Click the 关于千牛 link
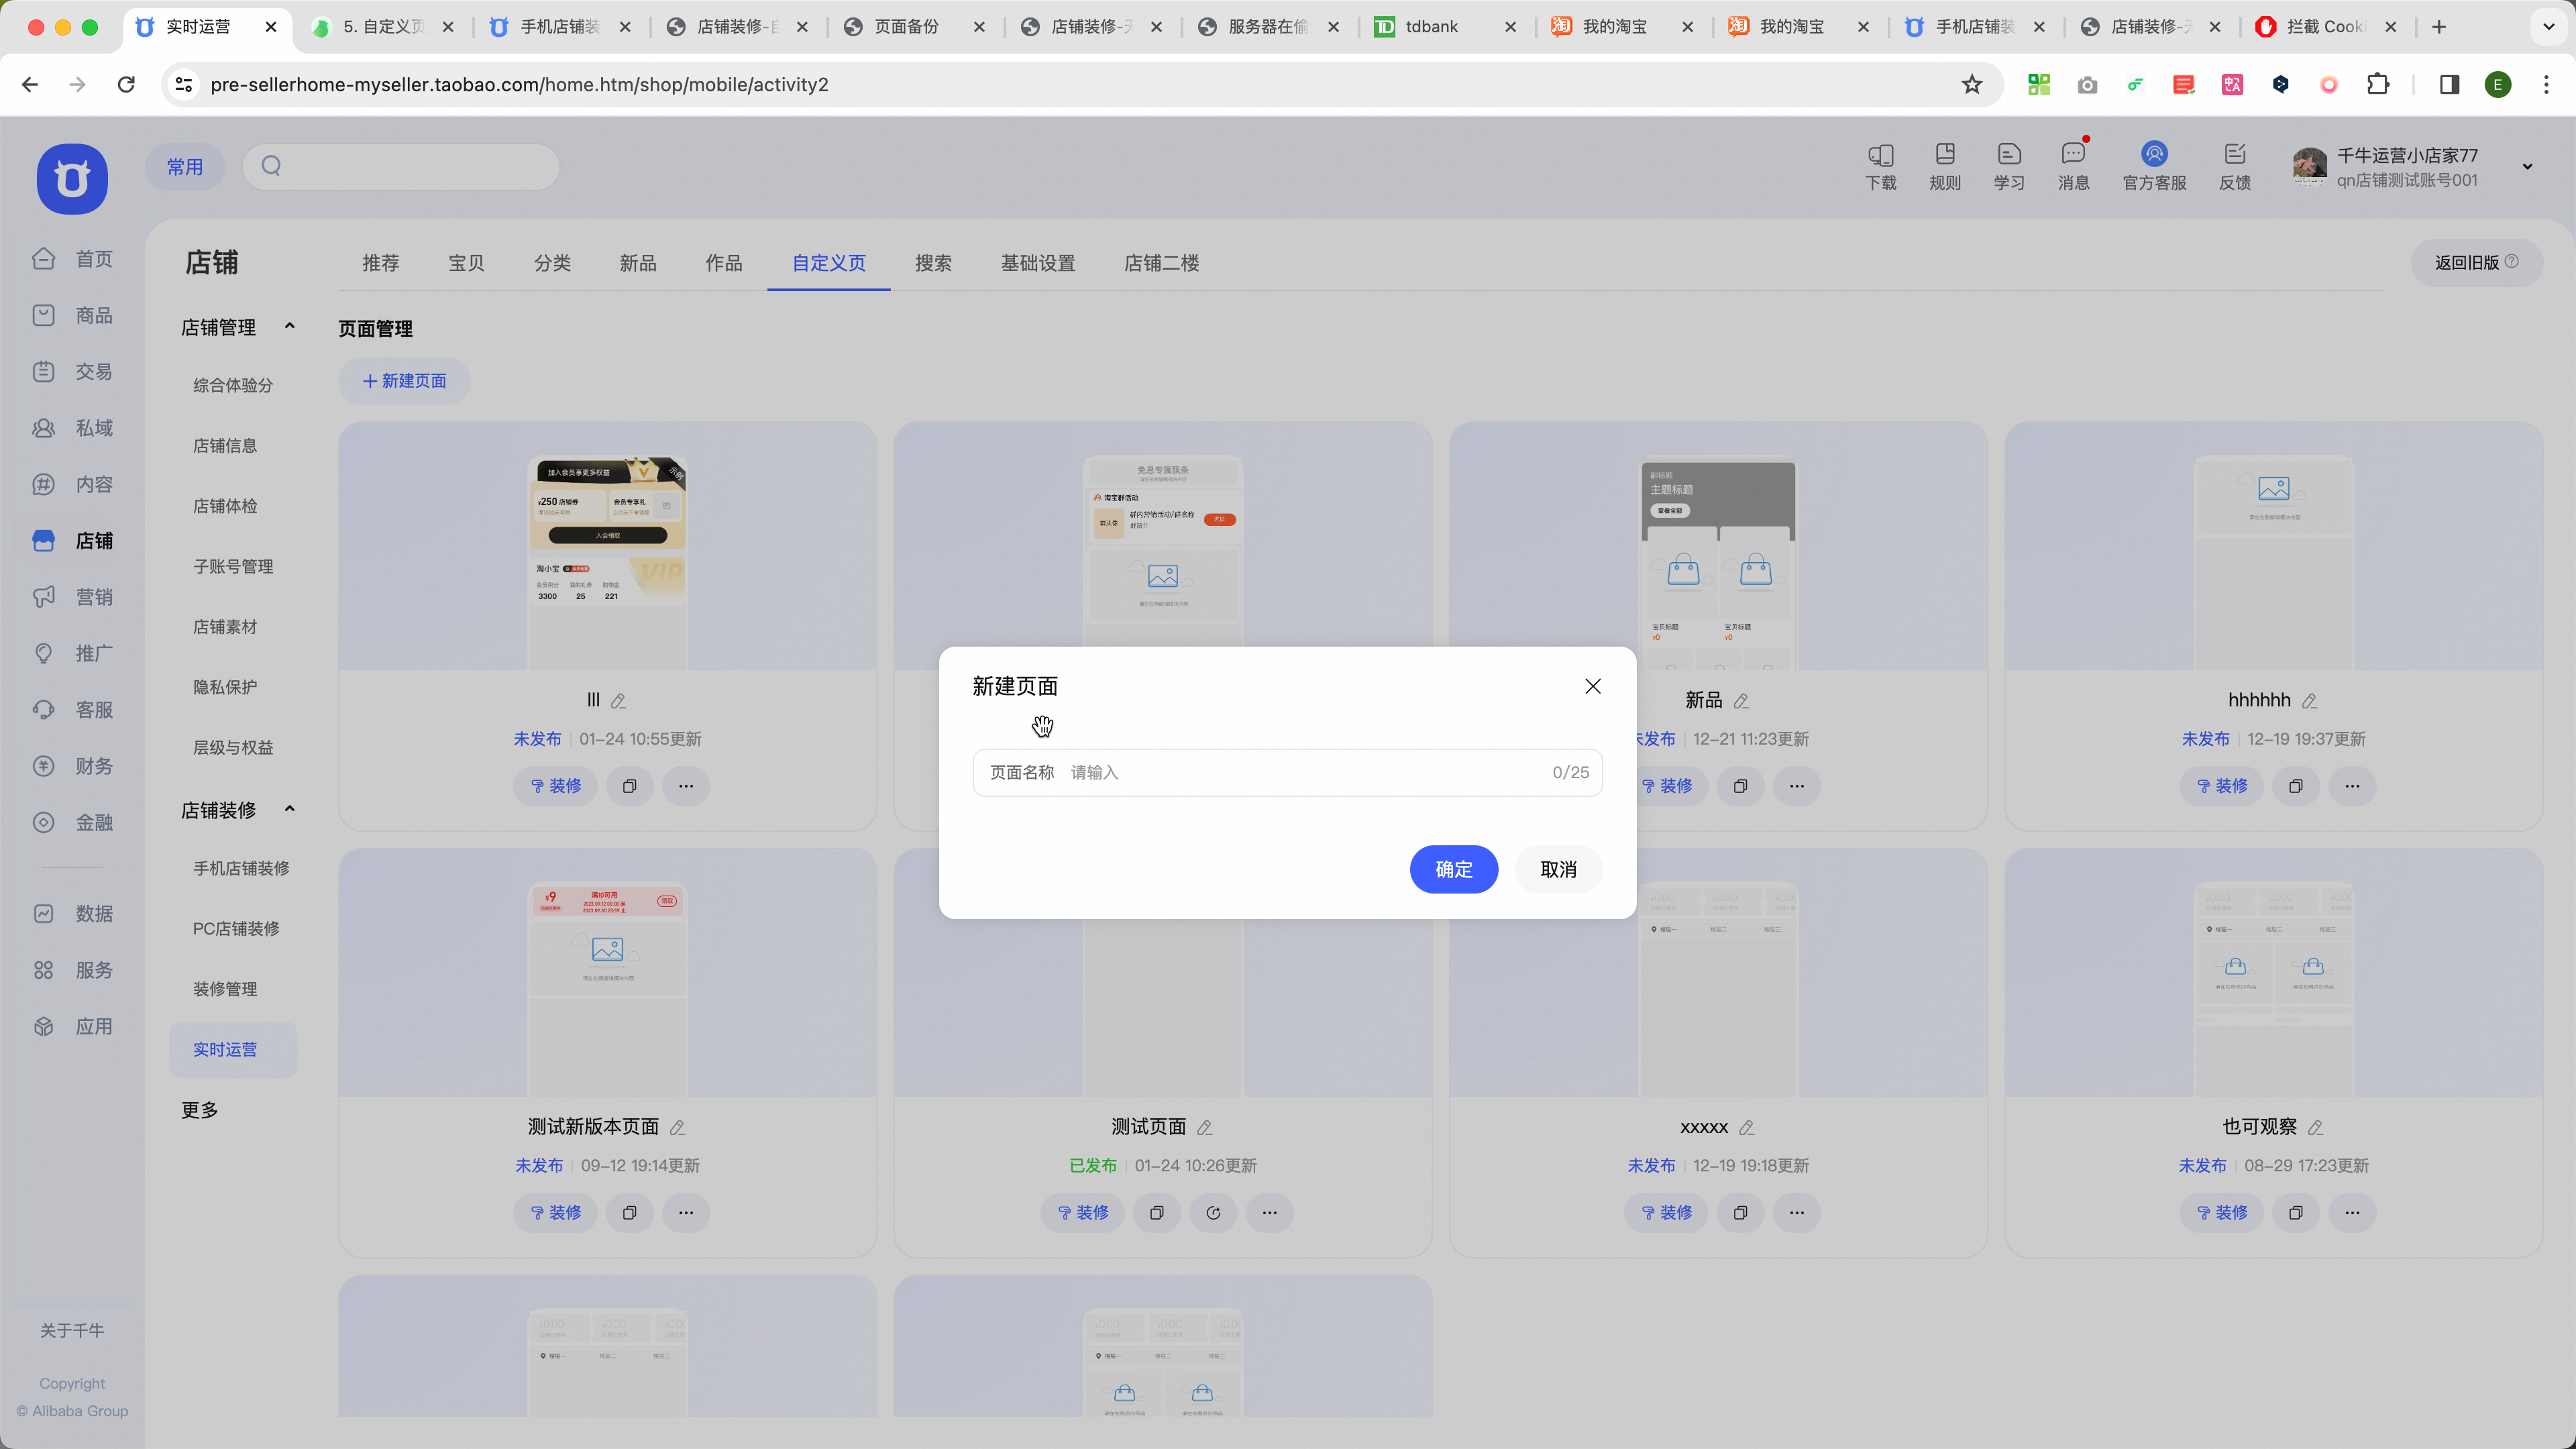Viewport: 2576px width, 1449px height. click(72, 1330)
